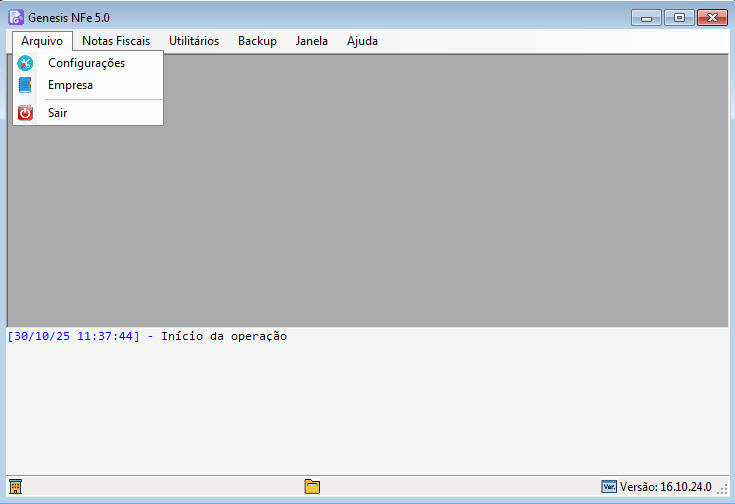Close the open Arquivo menu

click(42, 41)
